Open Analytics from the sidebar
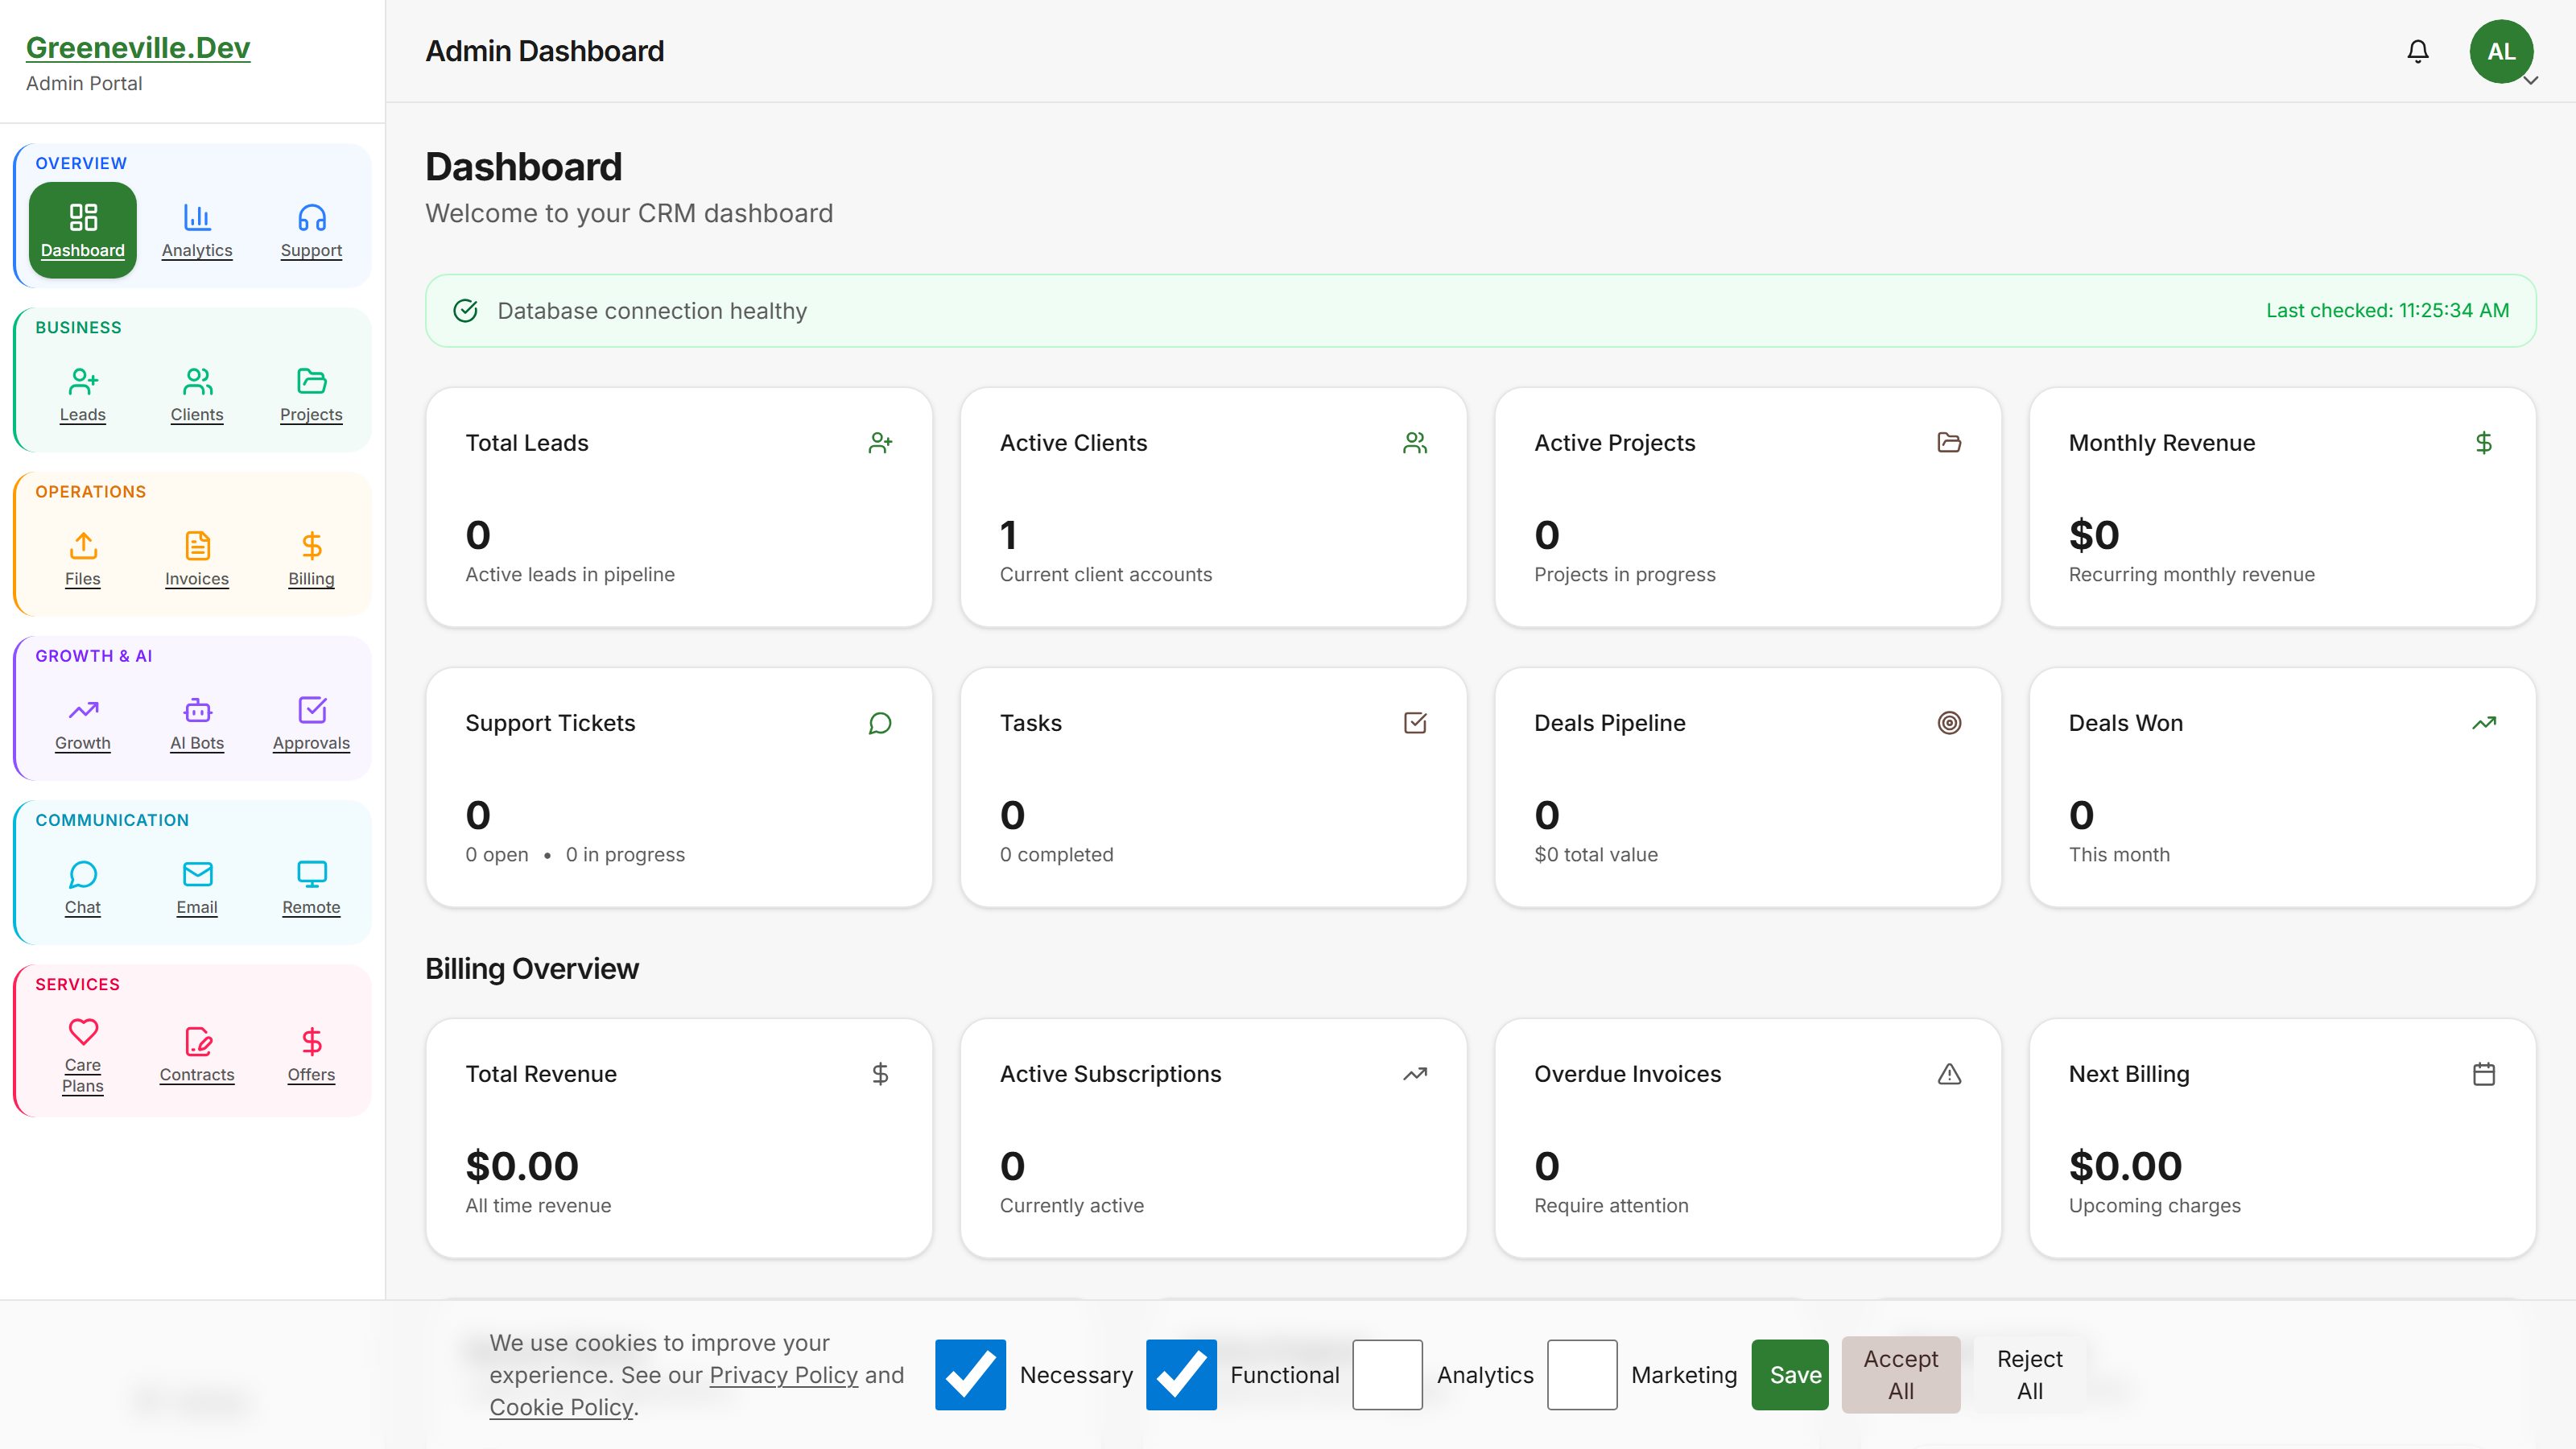Viewport: 2576px width, 1449px height. point(197,230)
